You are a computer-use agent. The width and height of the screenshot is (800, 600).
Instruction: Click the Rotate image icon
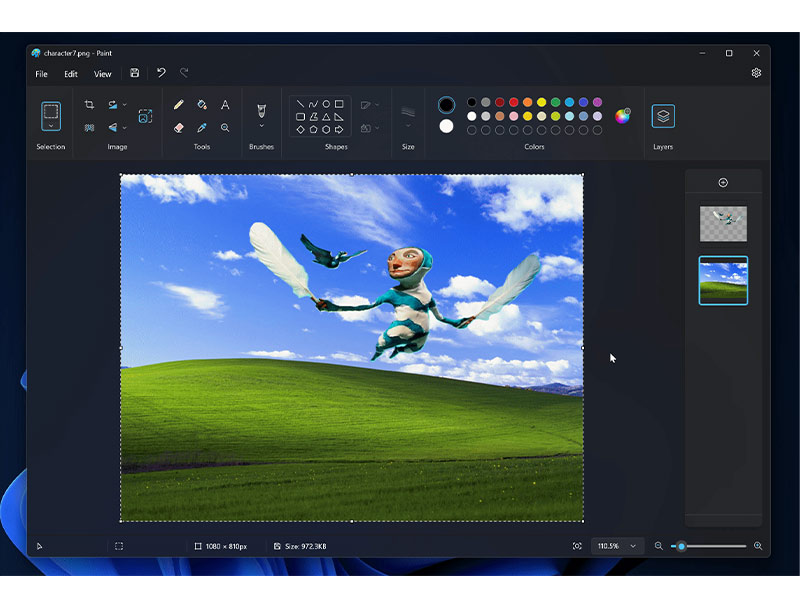pyautogui.click(x=113, y=105)
